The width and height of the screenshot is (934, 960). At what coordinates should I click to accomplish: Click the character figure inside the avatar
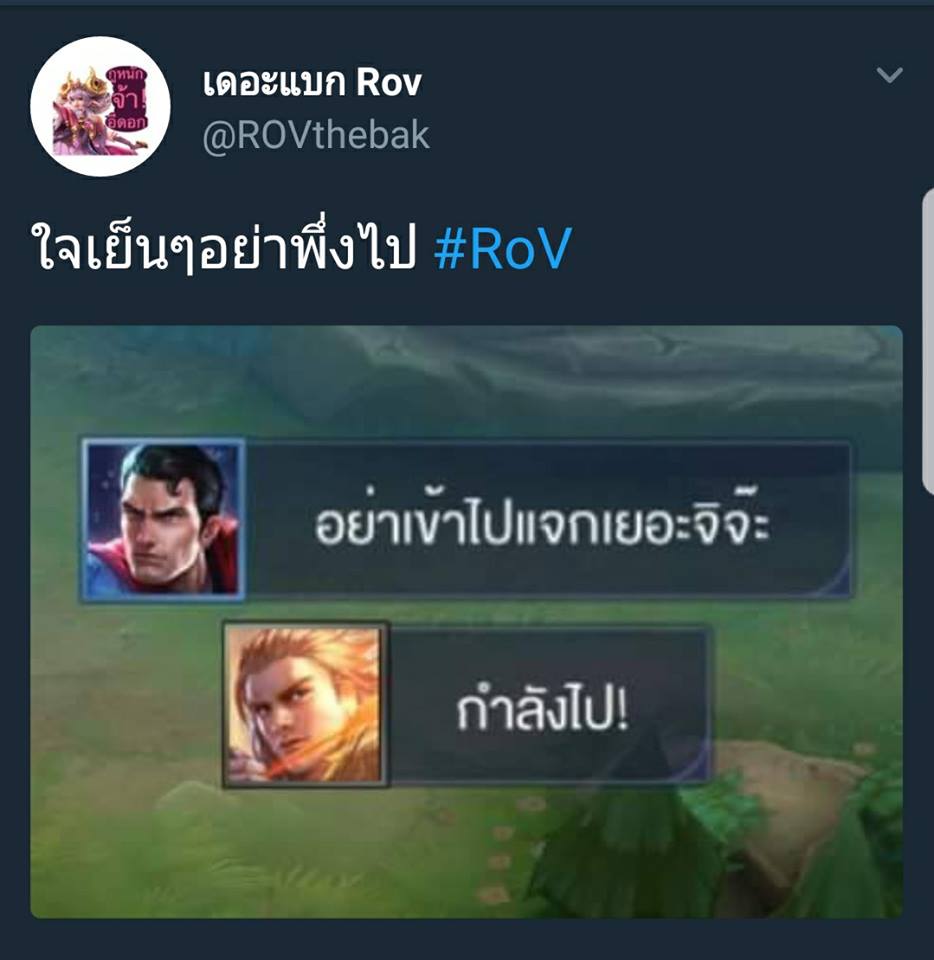click(x=78, y=113)
